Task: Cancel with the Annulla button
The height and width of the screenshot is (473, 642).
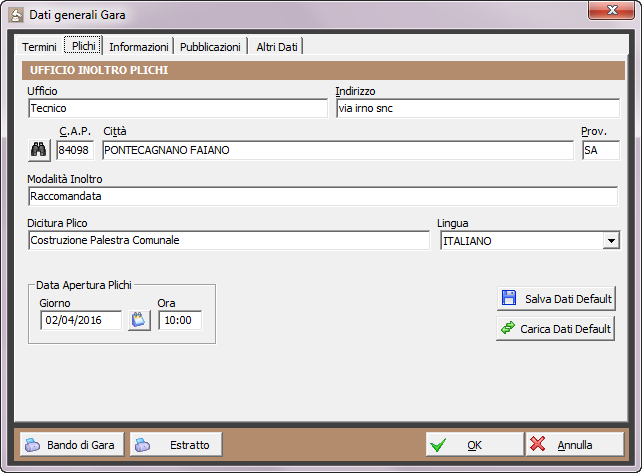Action: (x=574, y=445)
